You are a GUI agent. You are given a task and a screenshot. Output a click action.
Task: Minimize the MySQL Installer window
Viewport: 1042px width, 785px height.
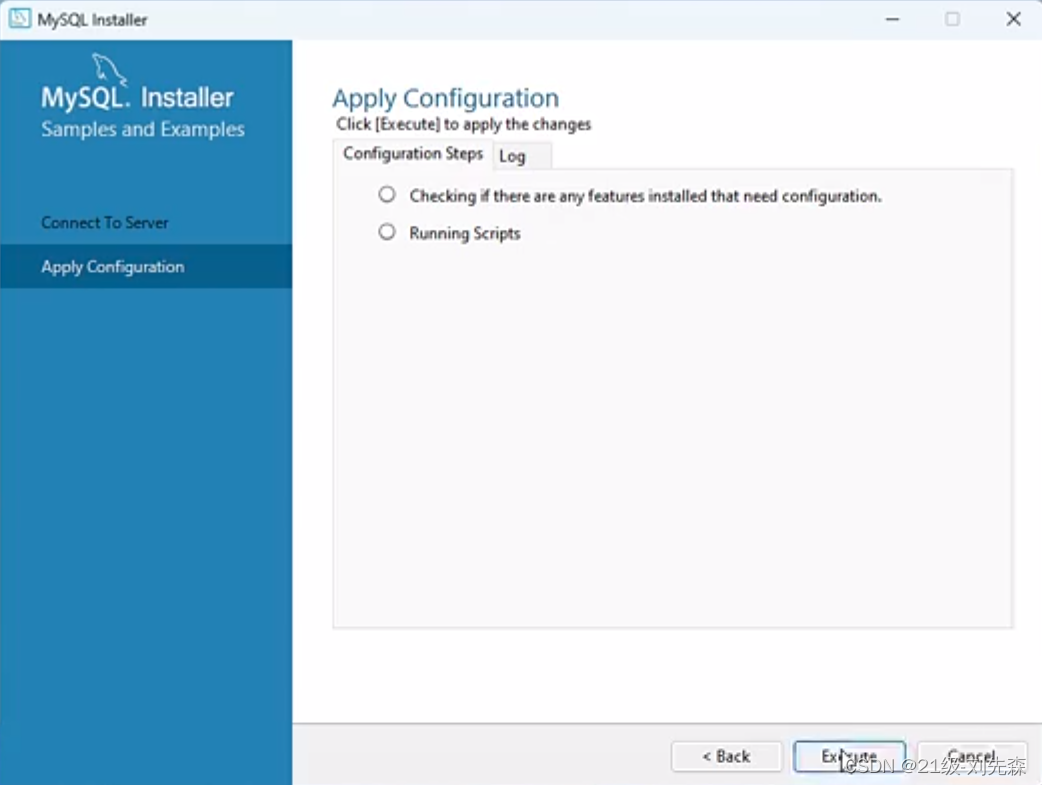(x=891, y=18)
